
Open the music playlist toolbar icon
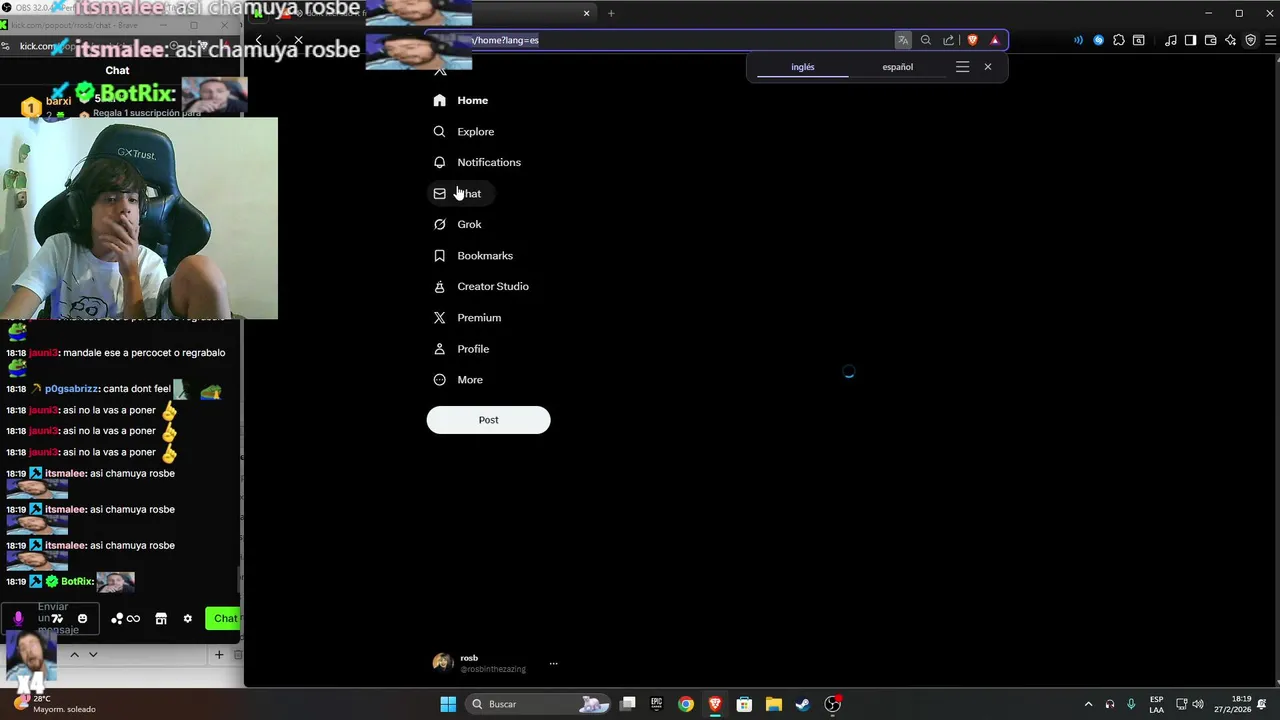point(1170,40)
